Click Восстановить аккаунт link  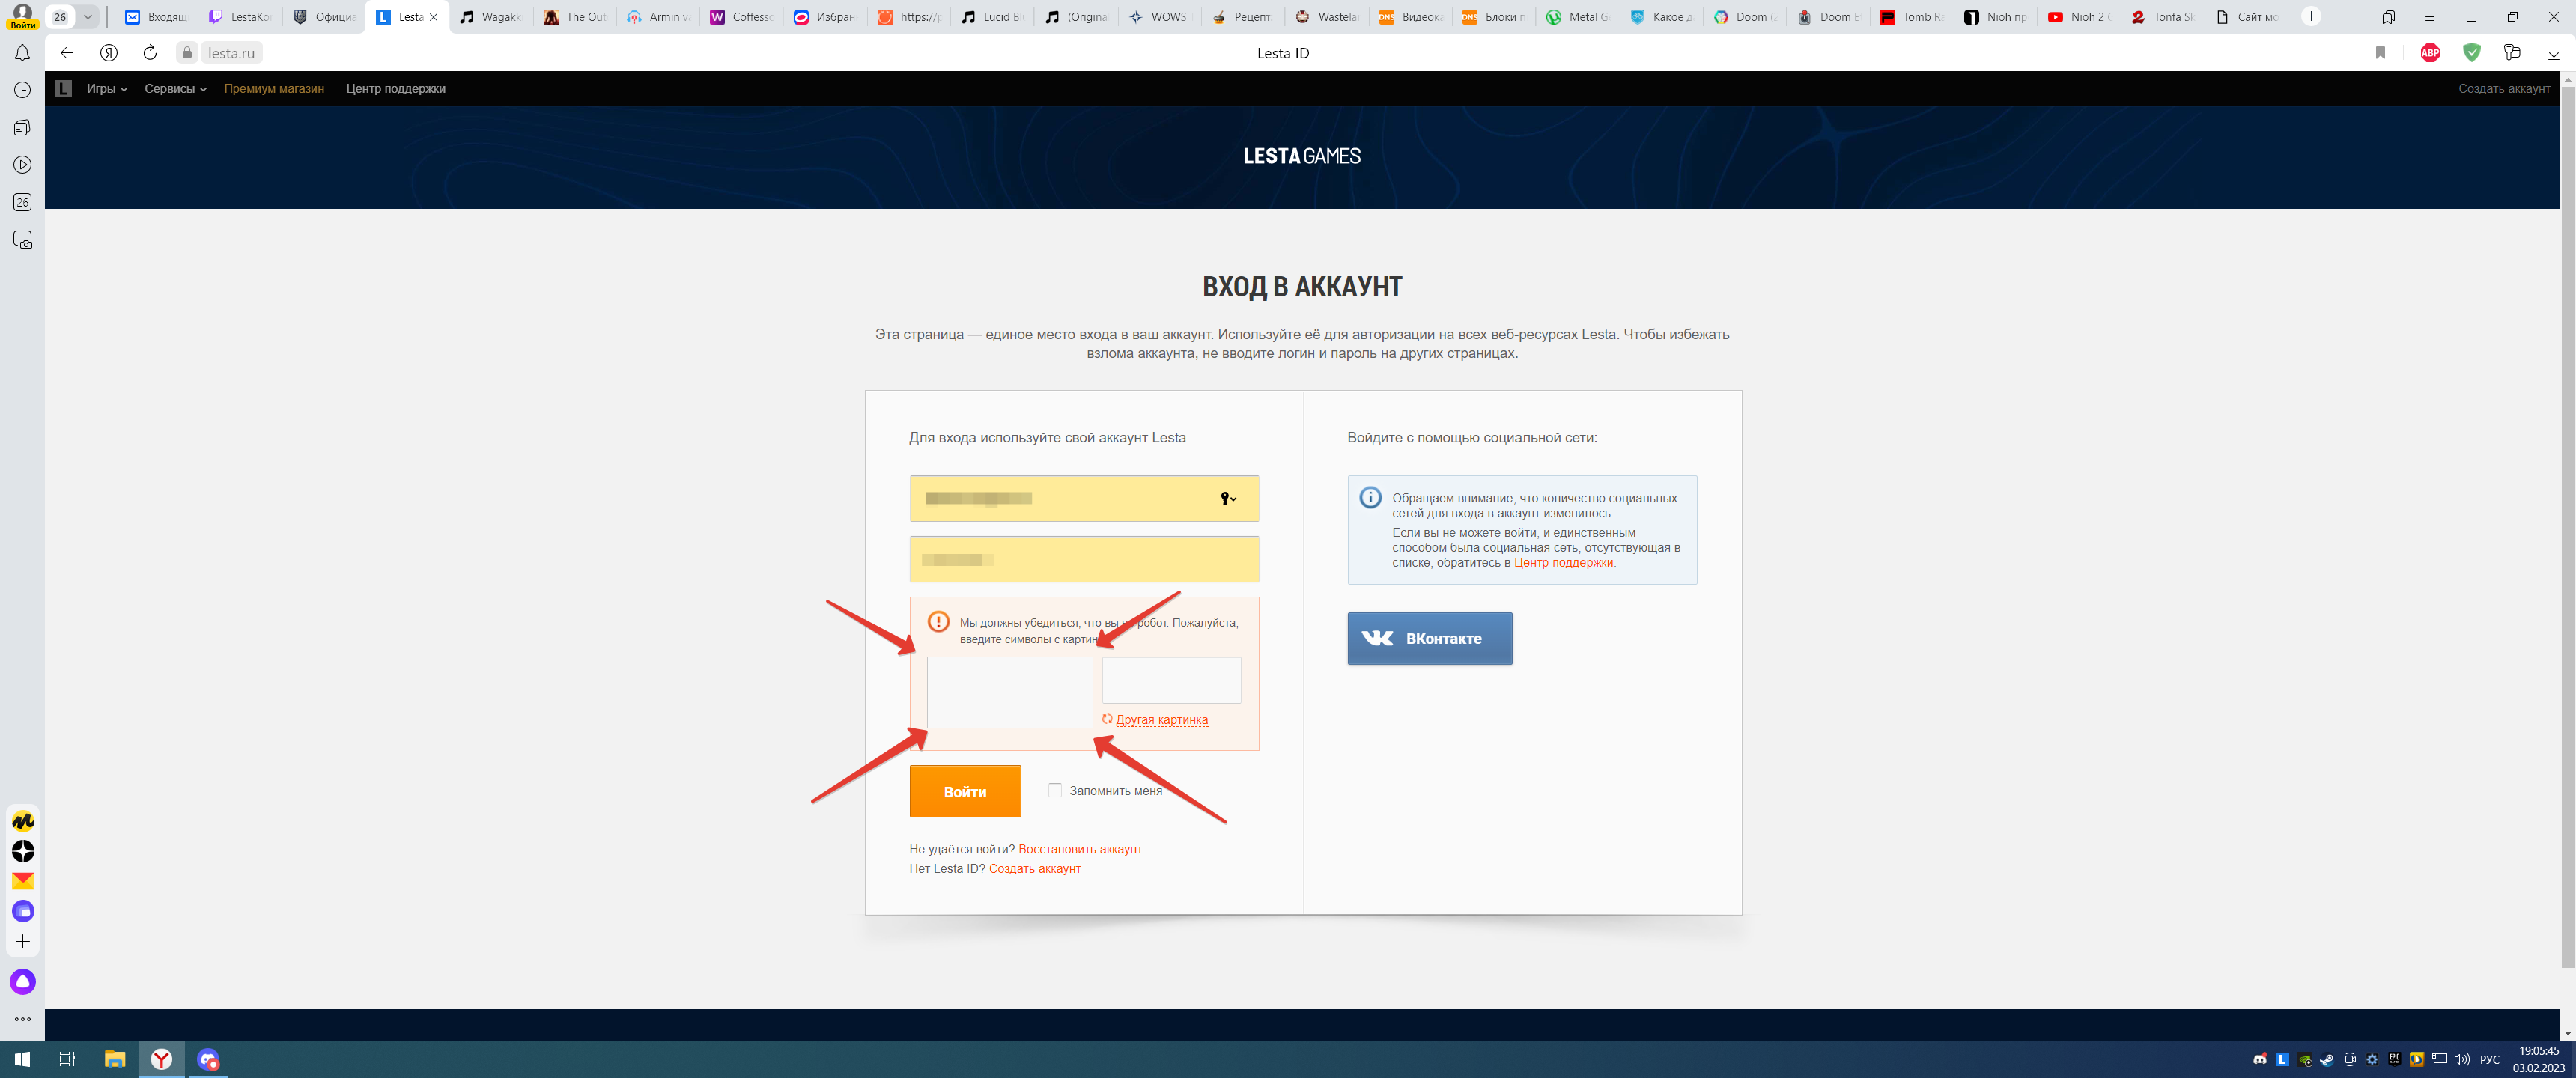coord(1080,850)
